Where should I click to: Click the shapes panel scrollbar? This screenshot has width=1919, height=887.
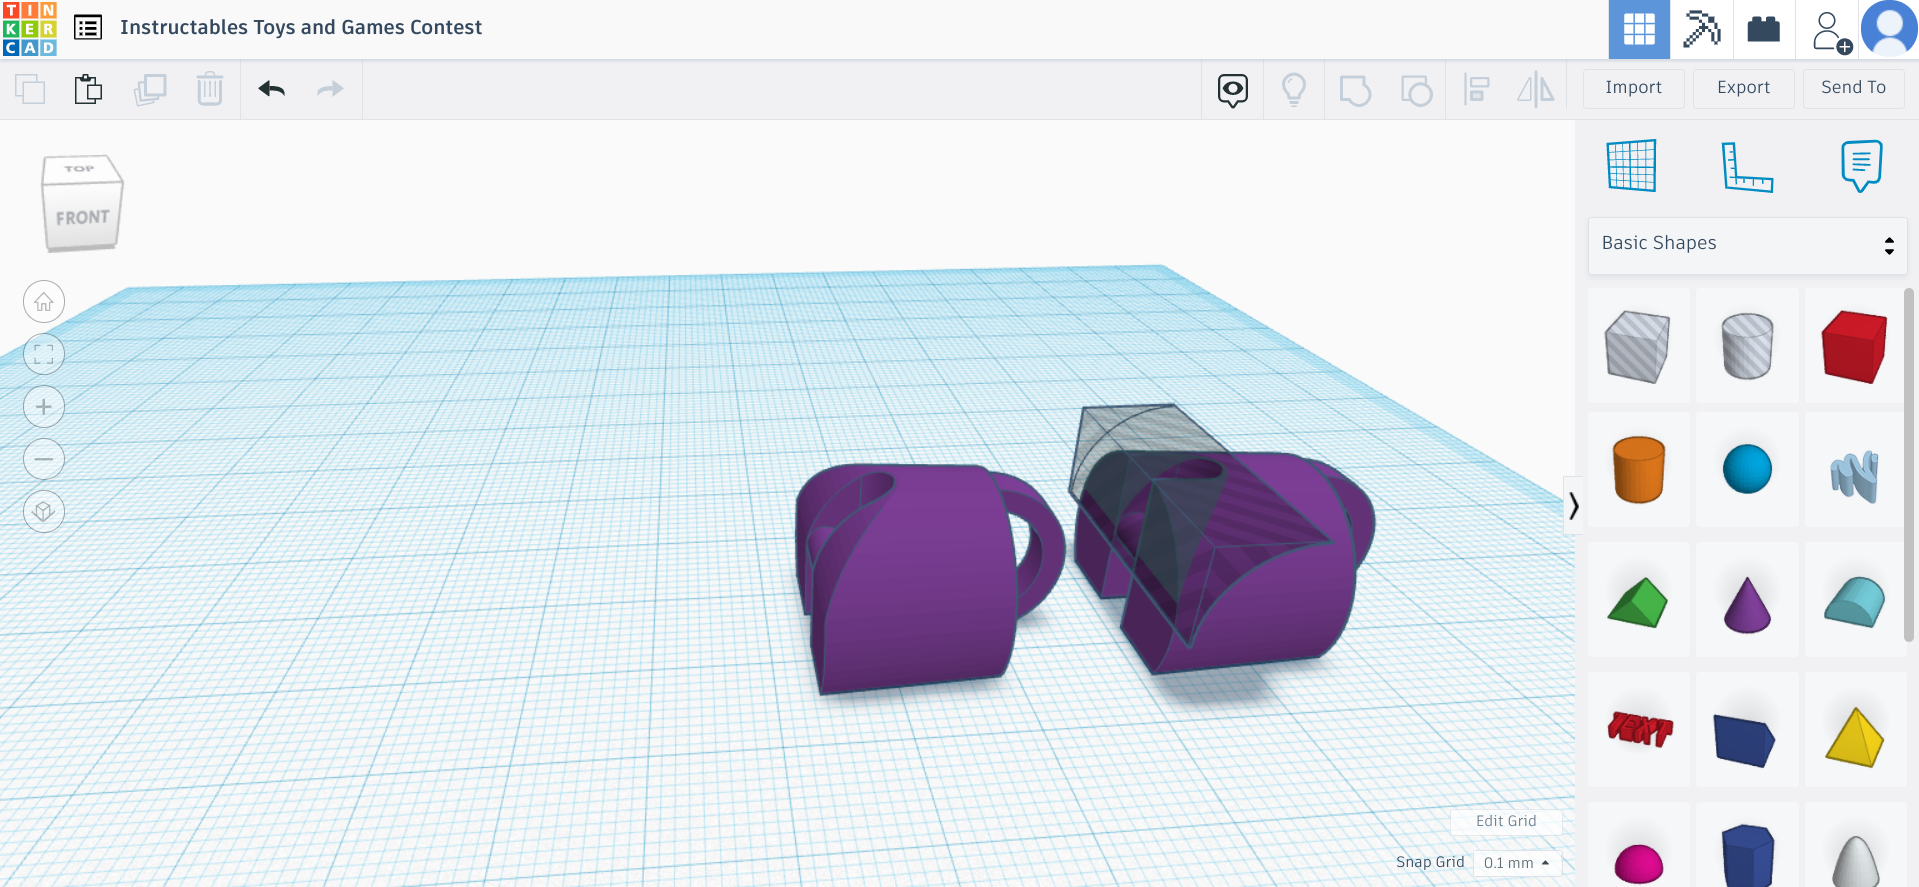click(1909, 465)
